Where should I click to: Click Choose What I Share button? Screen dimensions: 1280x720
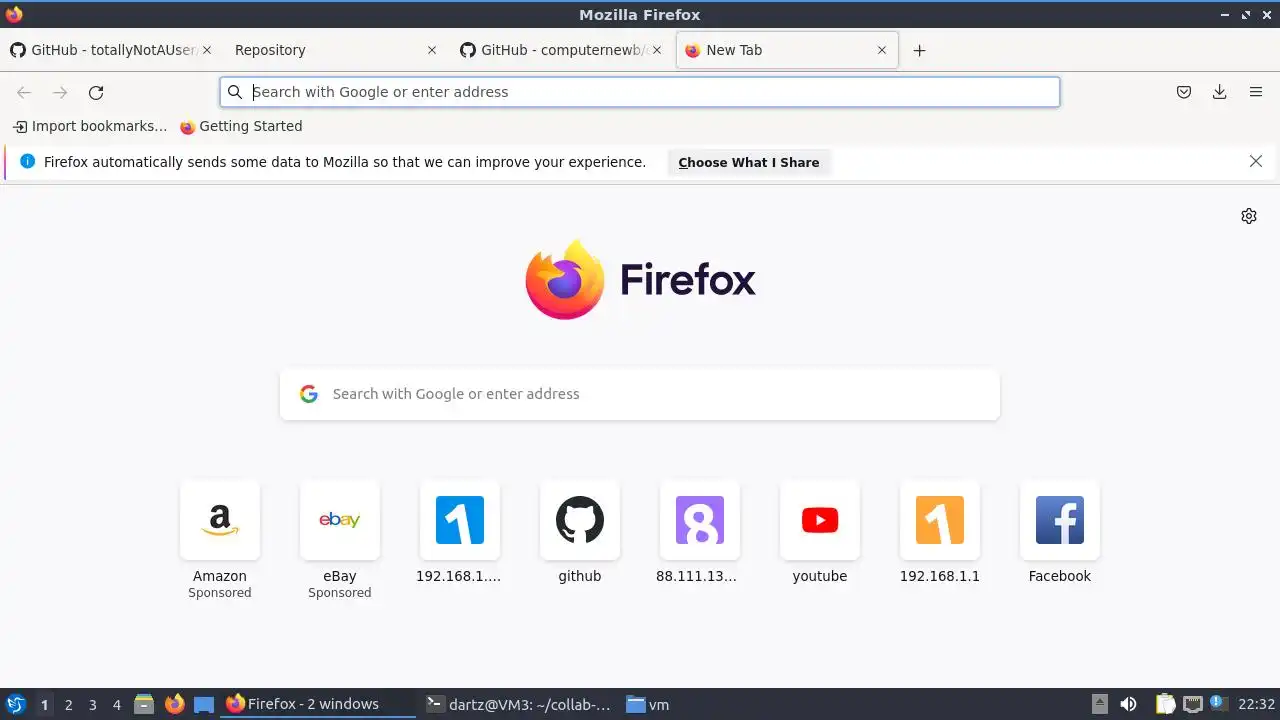(749, 162)
